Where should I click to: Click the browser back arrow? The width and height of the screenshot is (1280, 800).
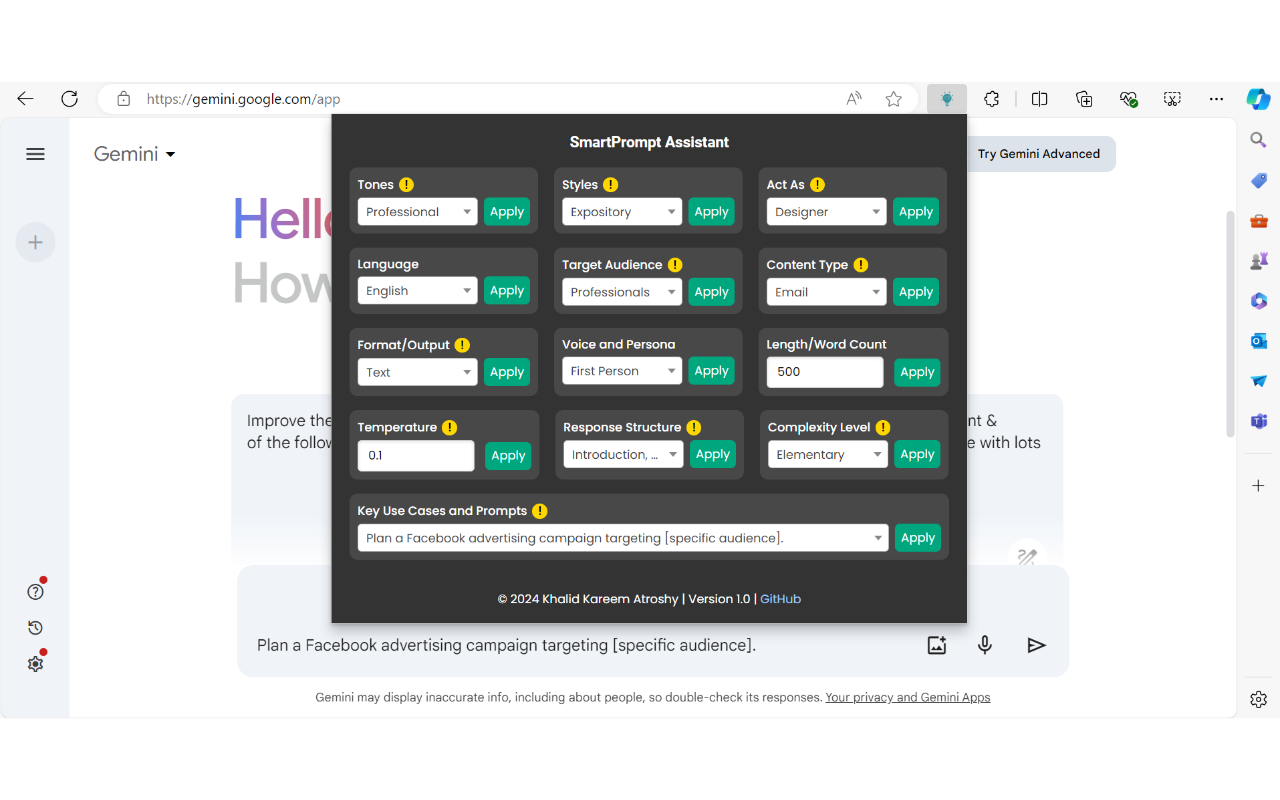pyautogui.click(x=25, y=99)
